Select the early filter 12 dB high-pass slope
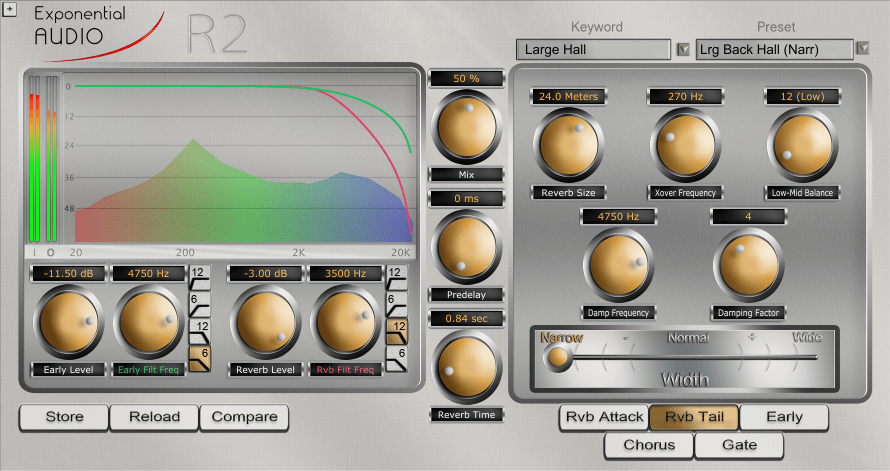 click(x=199, y=278)
